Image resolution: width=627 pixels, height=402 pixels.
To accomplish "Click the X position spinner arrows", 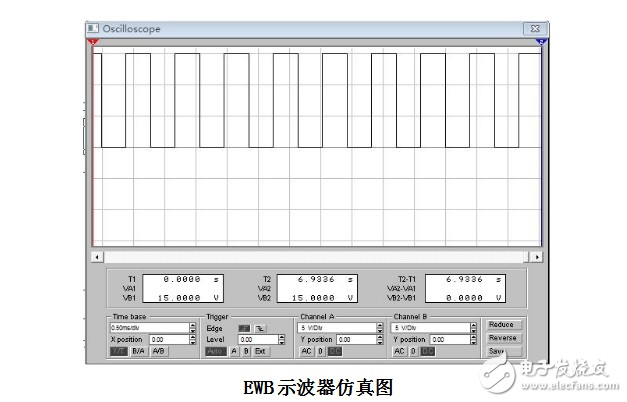I will coord(193,340).
